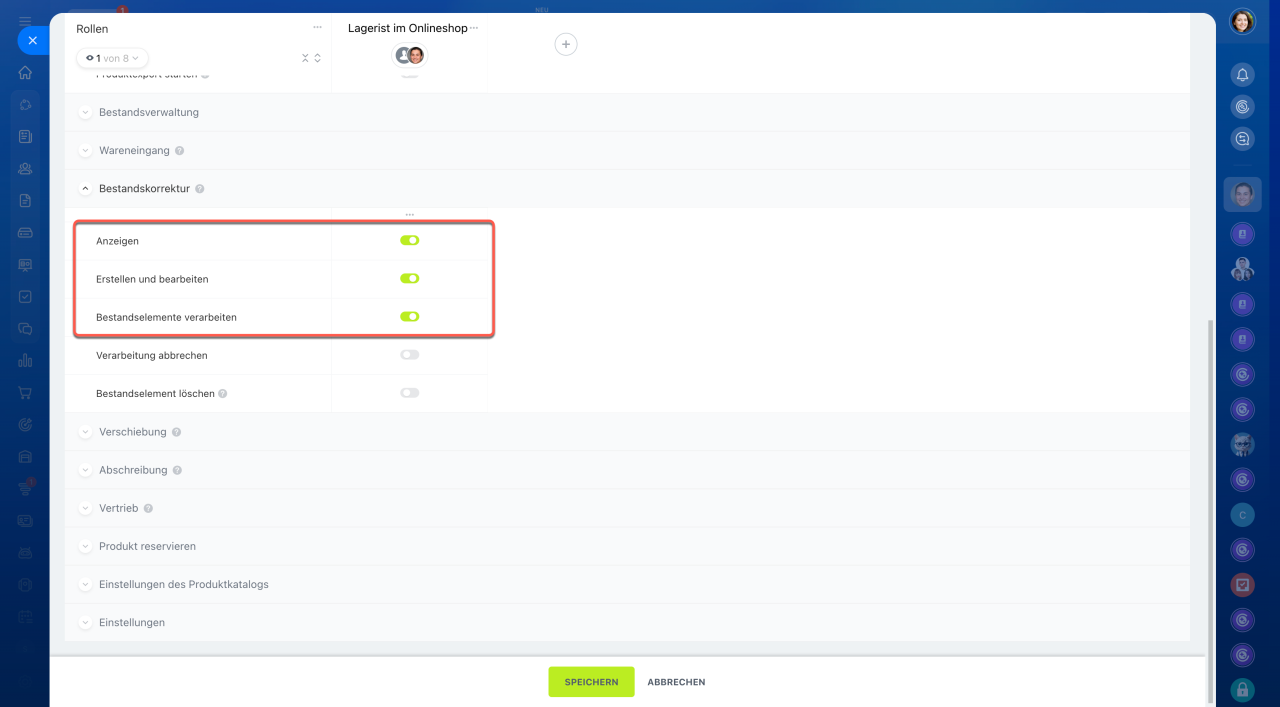Image resolution: width=1280 pixels, height=707 pixels.
Task: Click the SPEICHERN button
Action: coord(591,682)
